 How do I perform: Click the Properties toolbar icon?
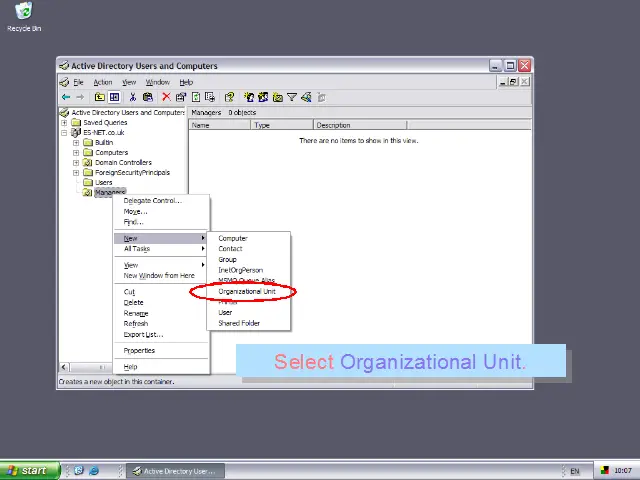(x=181, y=97)
